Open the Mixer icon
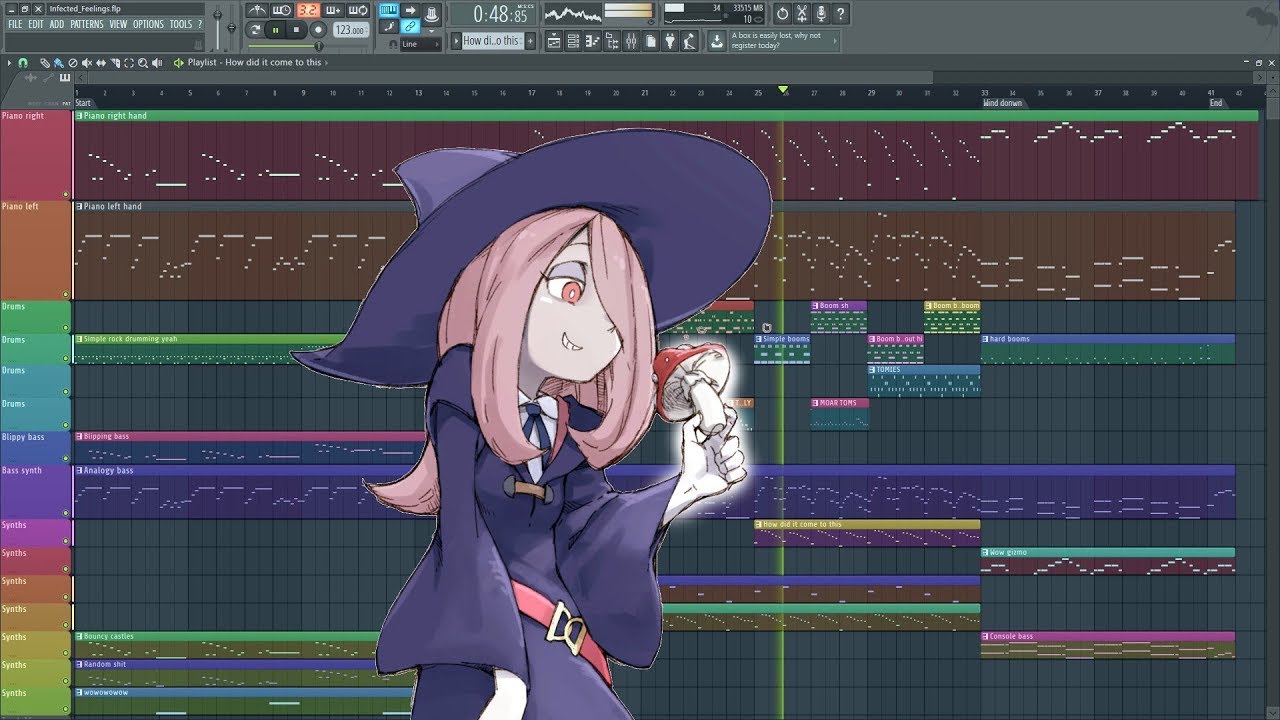This screenshot has width=1280, height=720. [x=631, y=41]
